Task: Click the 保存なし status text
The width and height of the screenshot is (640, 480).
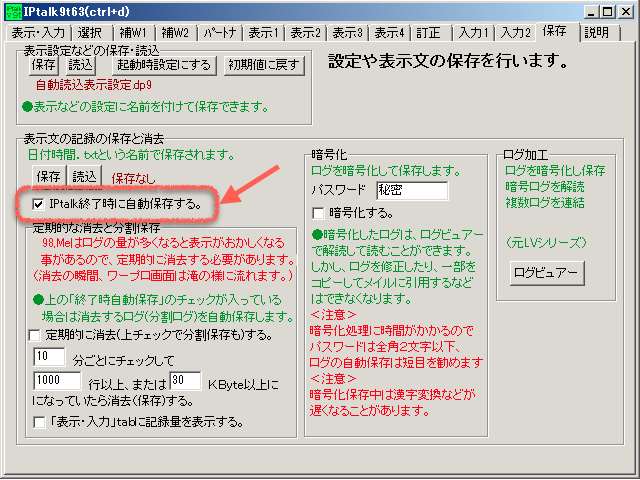Action: click(133, 178)
